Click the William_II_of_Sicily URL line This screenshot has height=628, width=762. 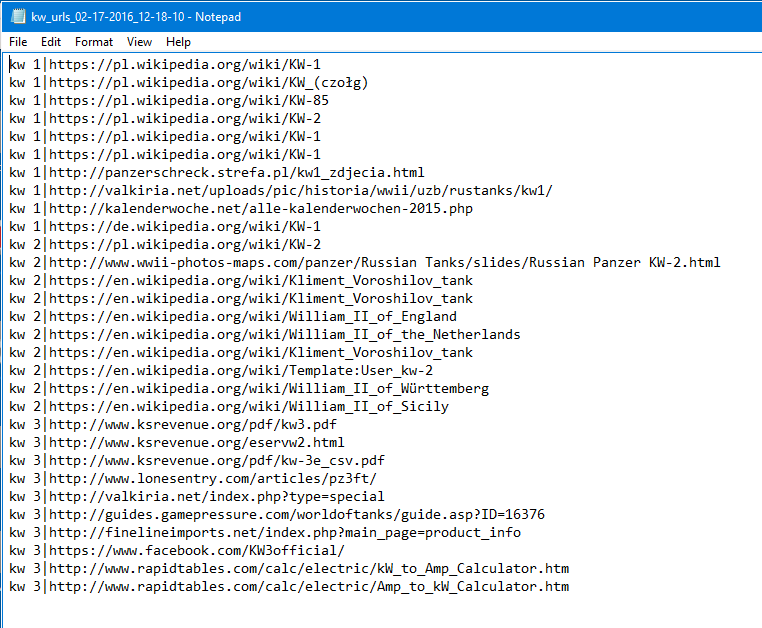pyautogui.click(x=229, y=406)
